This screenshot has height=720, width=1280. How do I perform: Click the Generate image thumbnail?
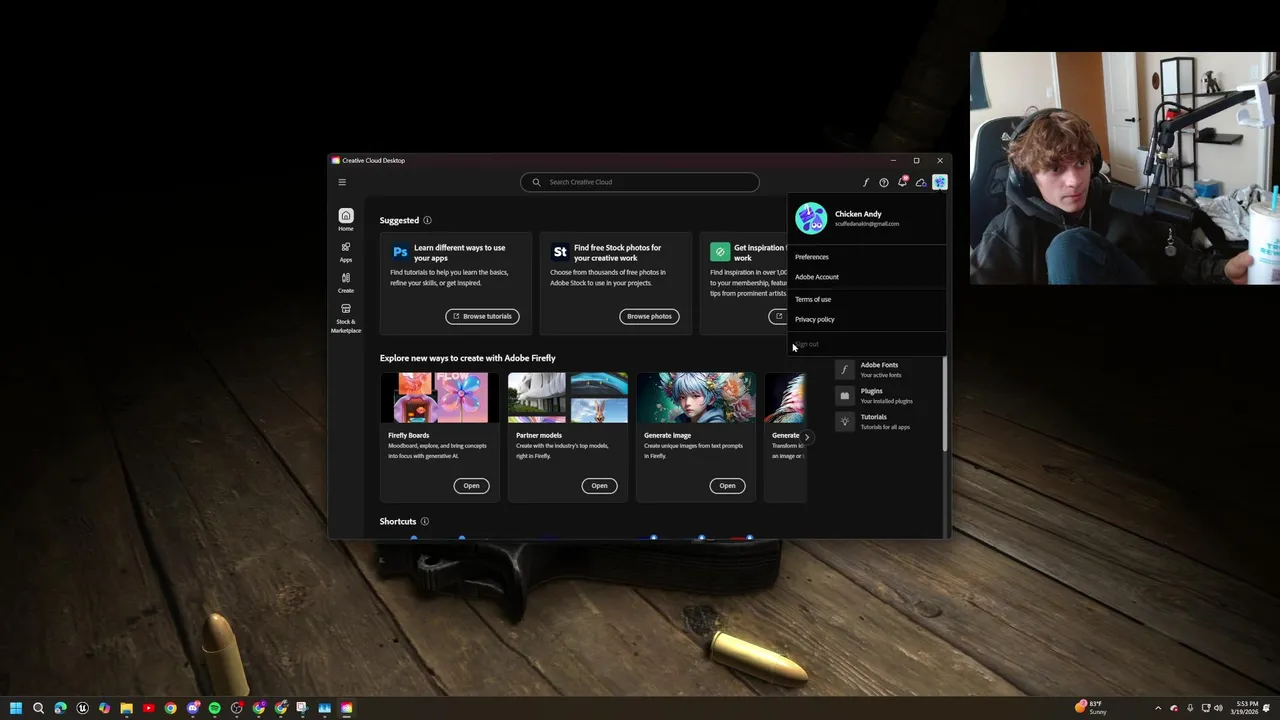pyautogui.click(x=696, y=398)
